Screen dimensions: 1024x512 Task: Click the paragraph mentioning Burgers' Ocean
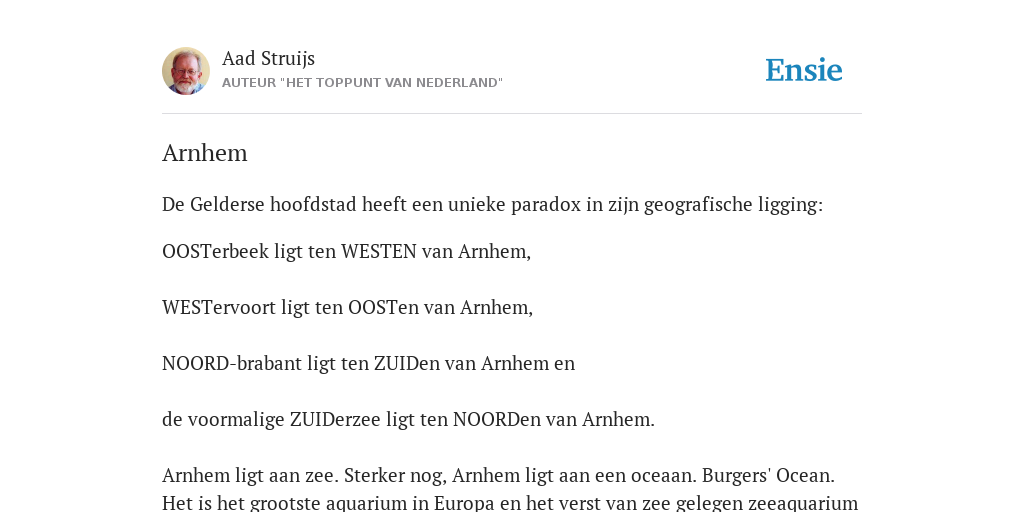pyautogui.click(x=510, y=488)
